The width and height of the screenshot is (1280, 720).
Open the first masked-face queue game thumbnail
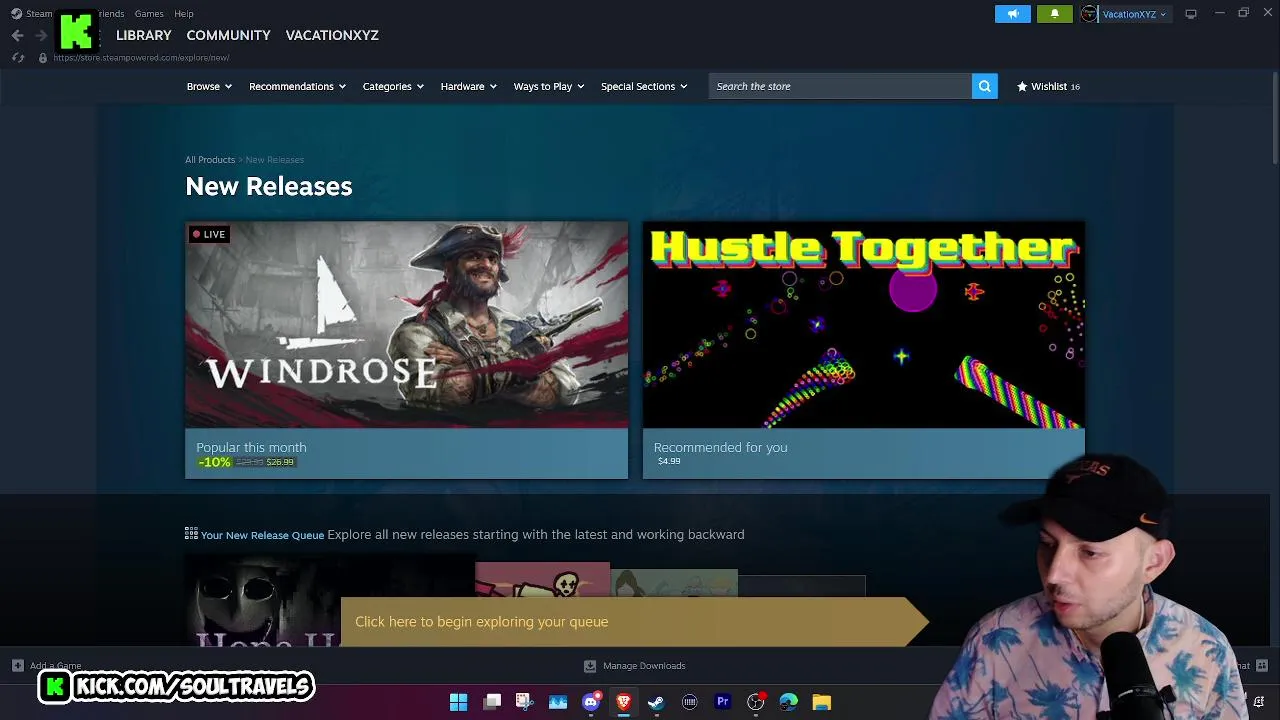262,602
